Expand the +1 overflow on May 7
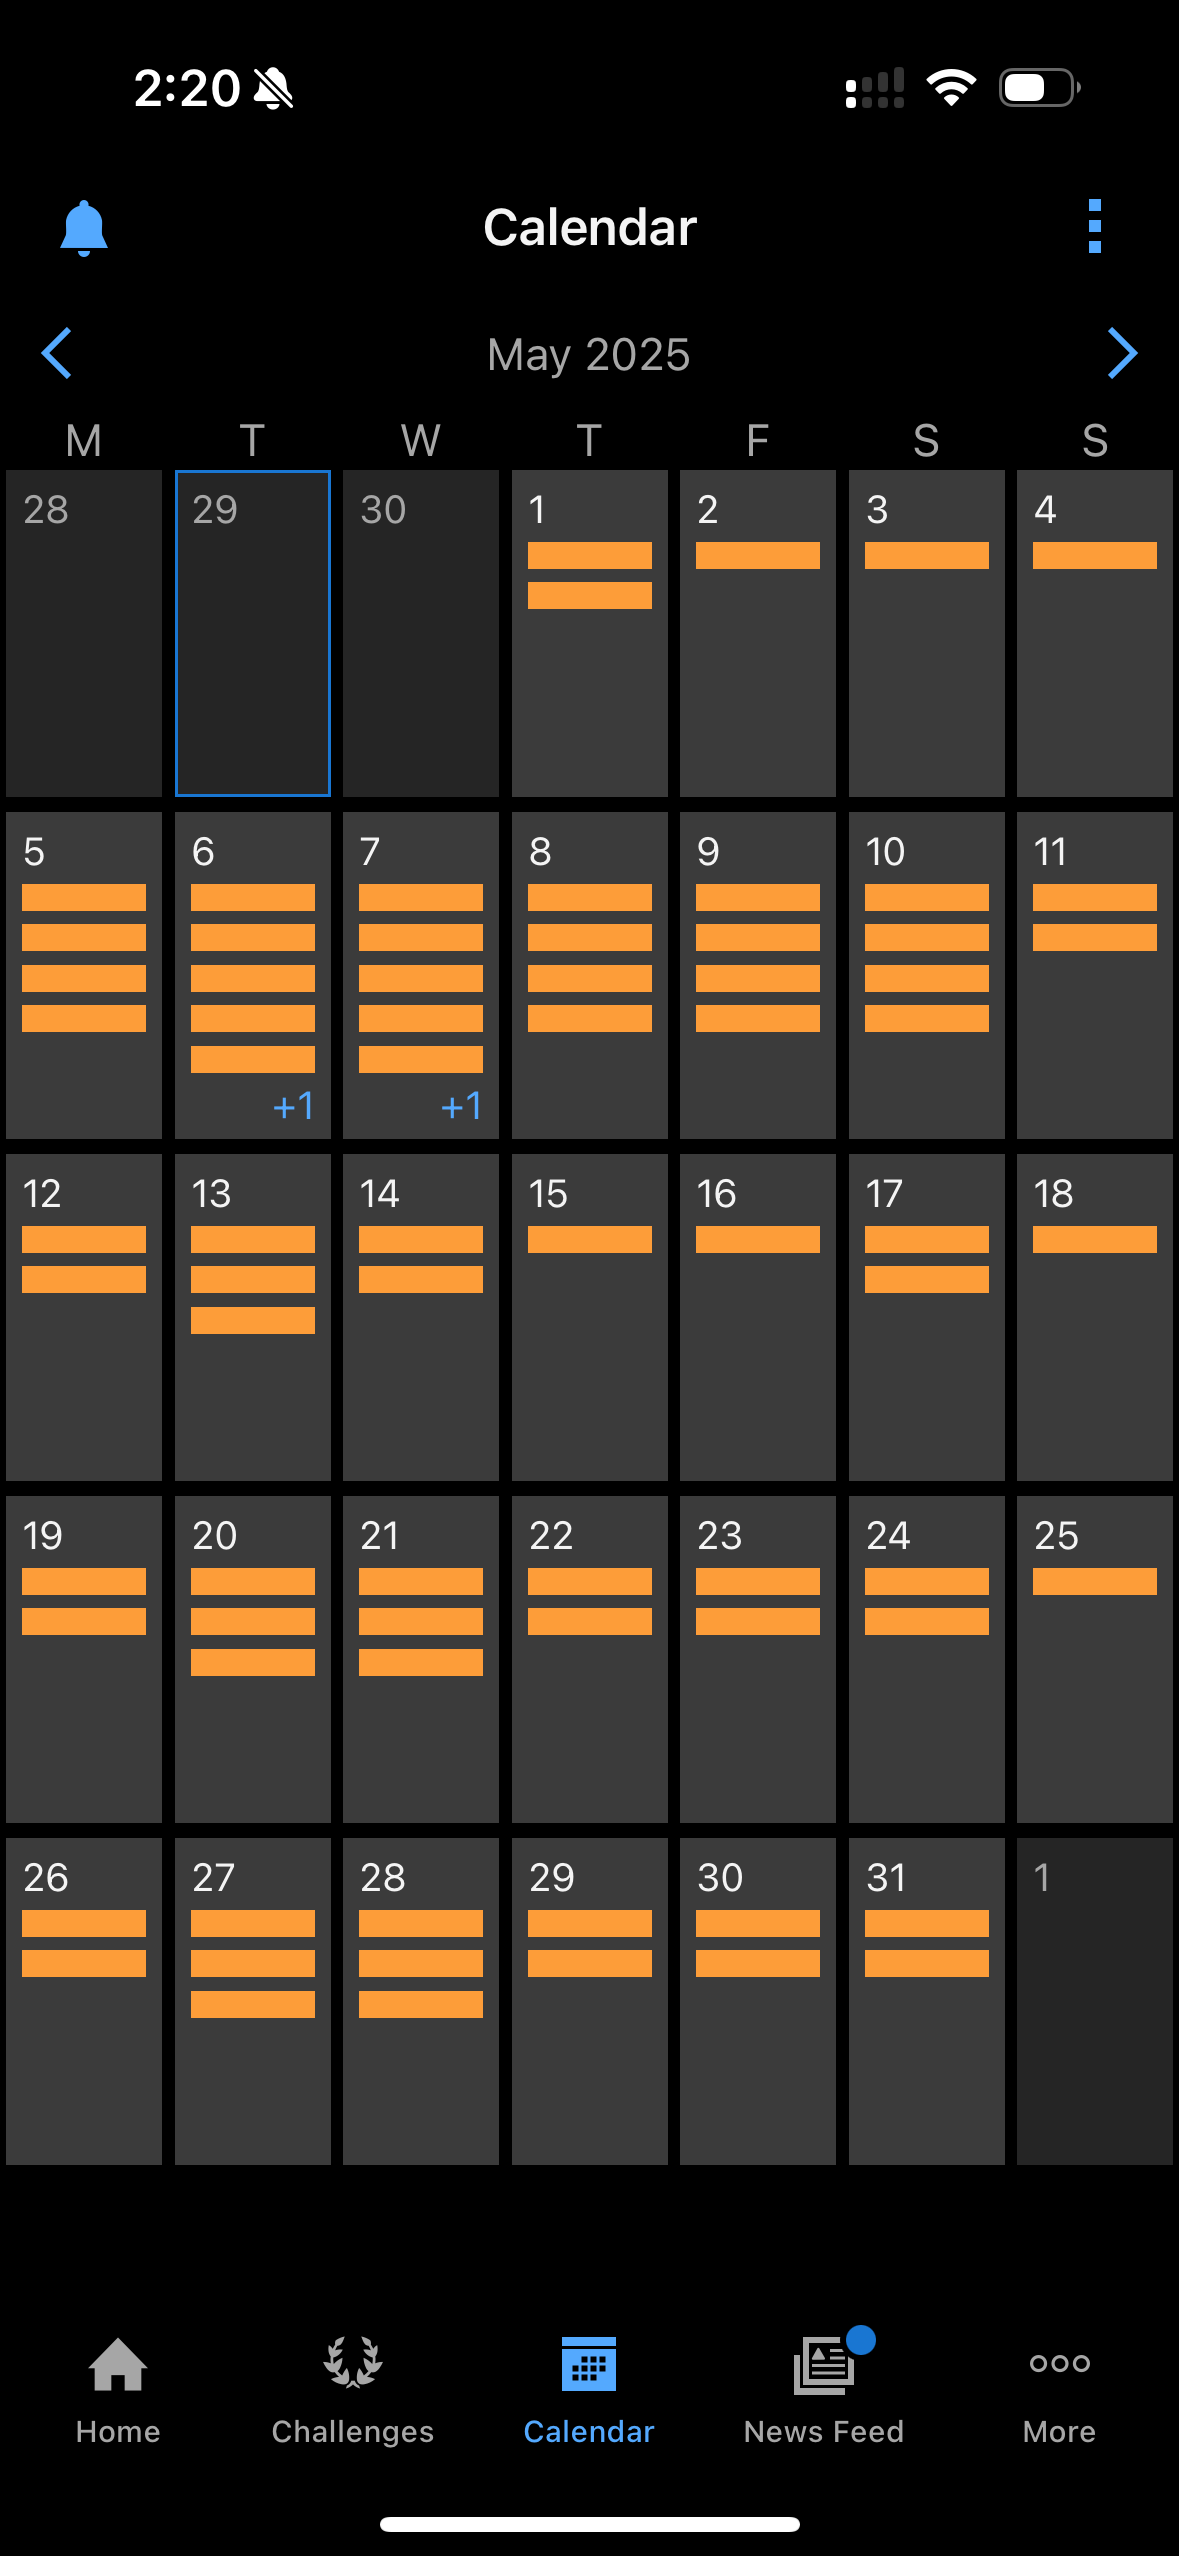Screen dimensions: 1179x2556 click(x=461, y=1106)
